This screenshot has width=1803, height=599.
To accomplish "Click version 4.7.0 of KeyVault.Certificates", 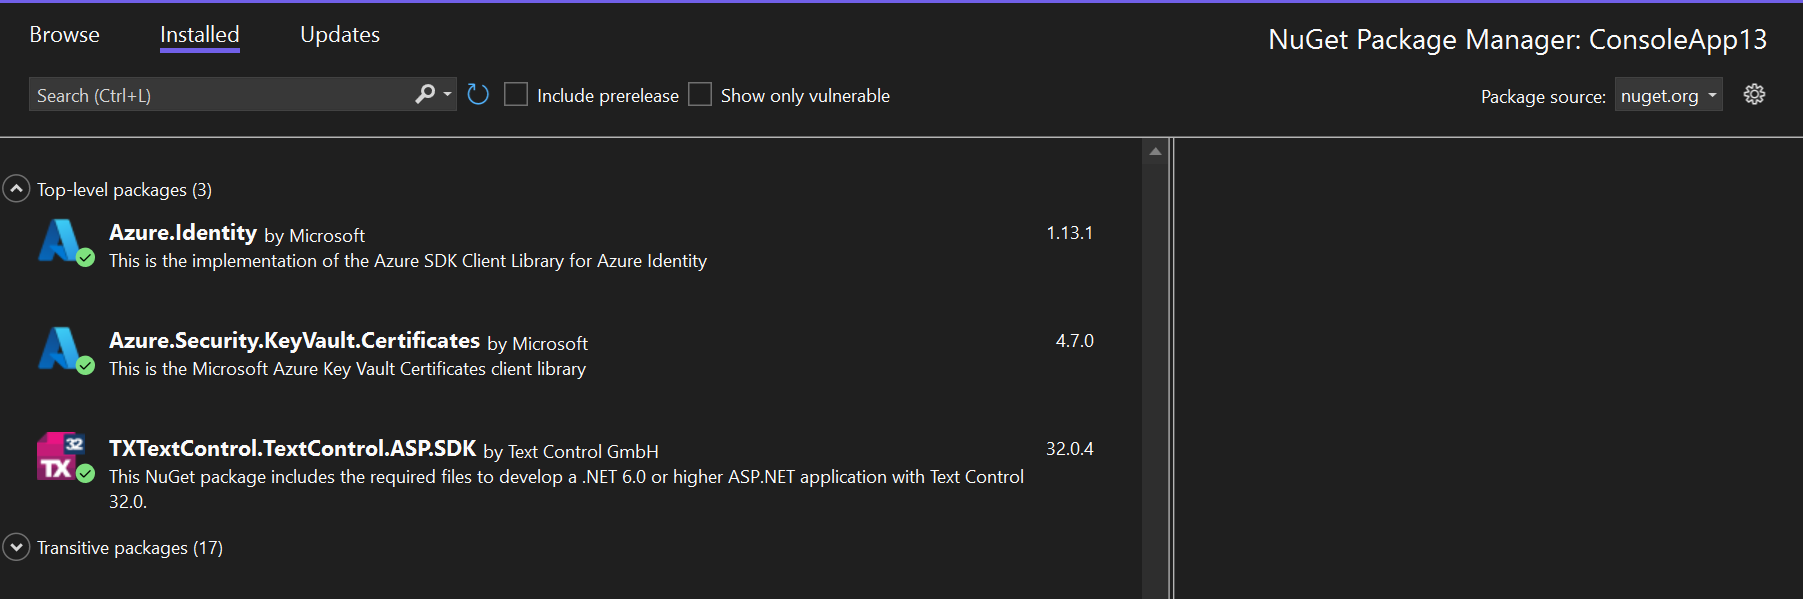I will (1074, 341).
